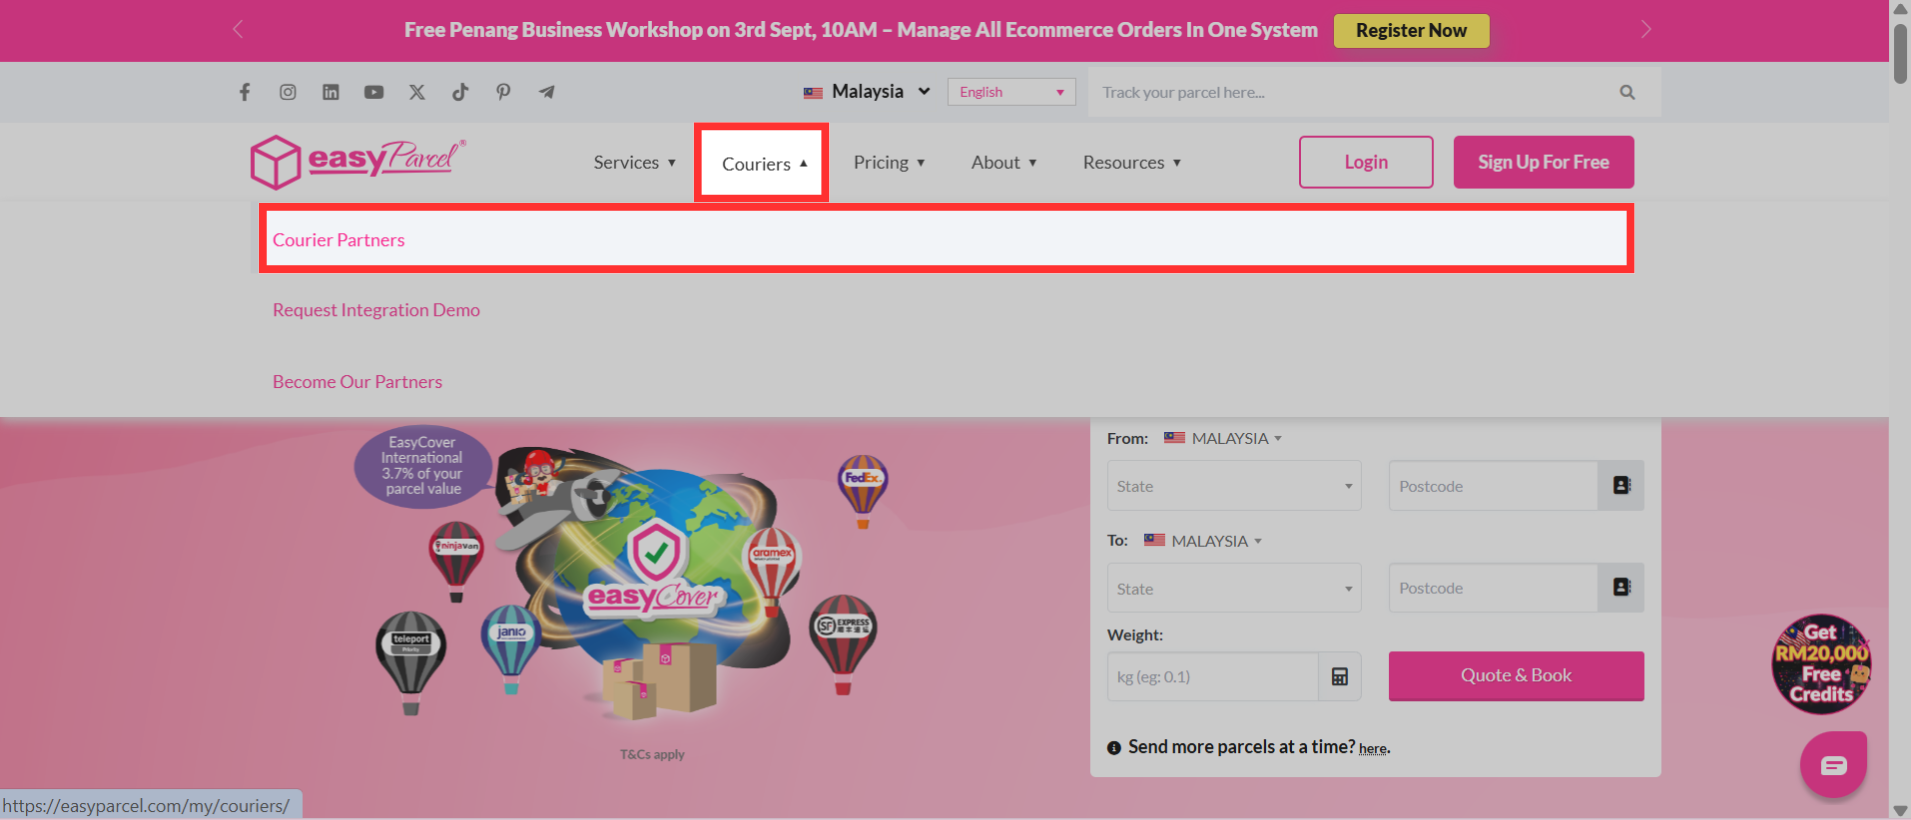Expand the About menu
Screen dimensions: 1911x820
[1004, 162]
